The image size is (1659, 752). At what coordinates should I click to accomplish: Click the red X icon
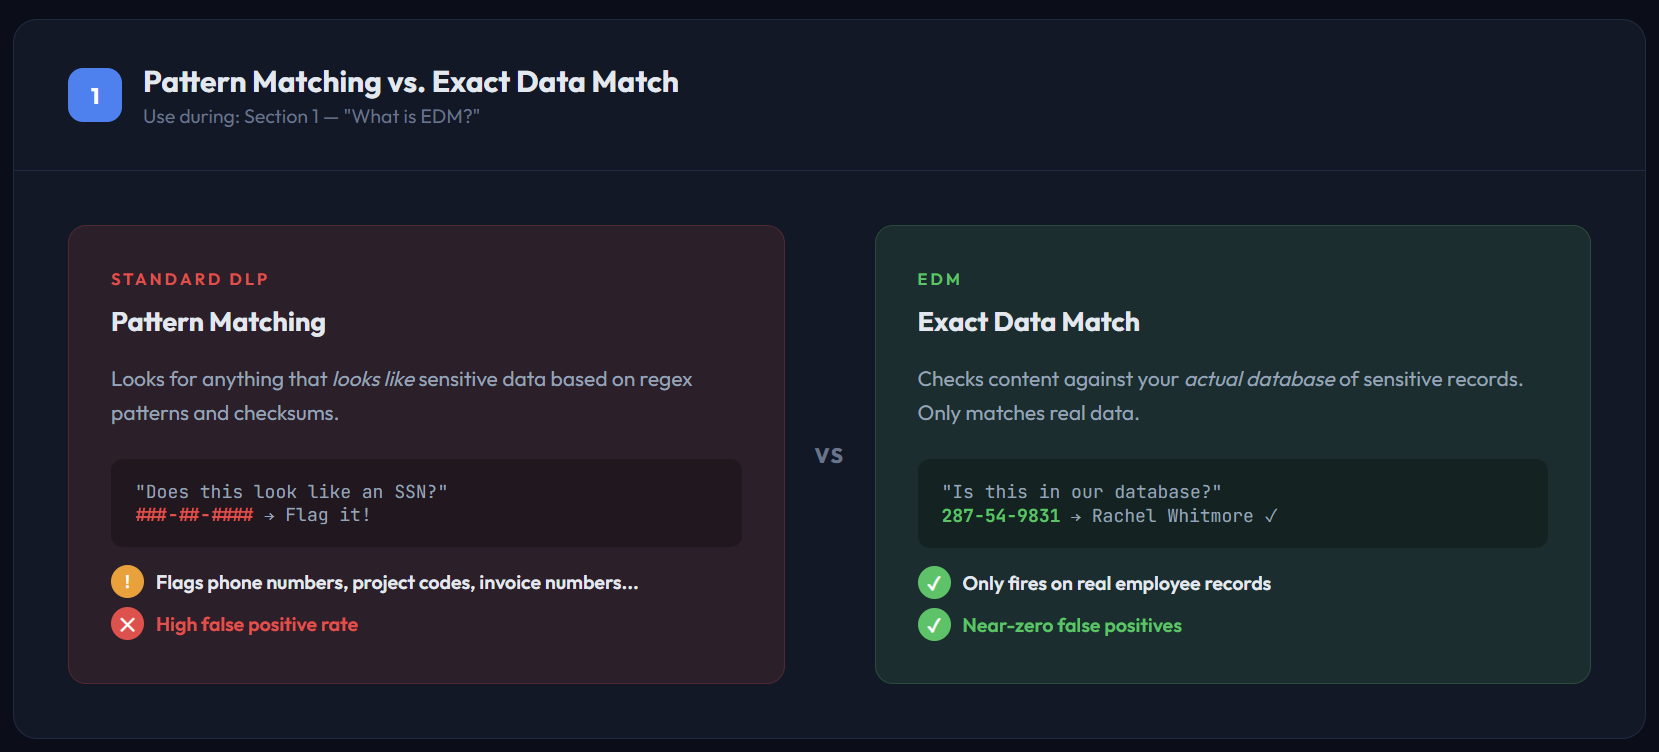[x=127, y=624]
